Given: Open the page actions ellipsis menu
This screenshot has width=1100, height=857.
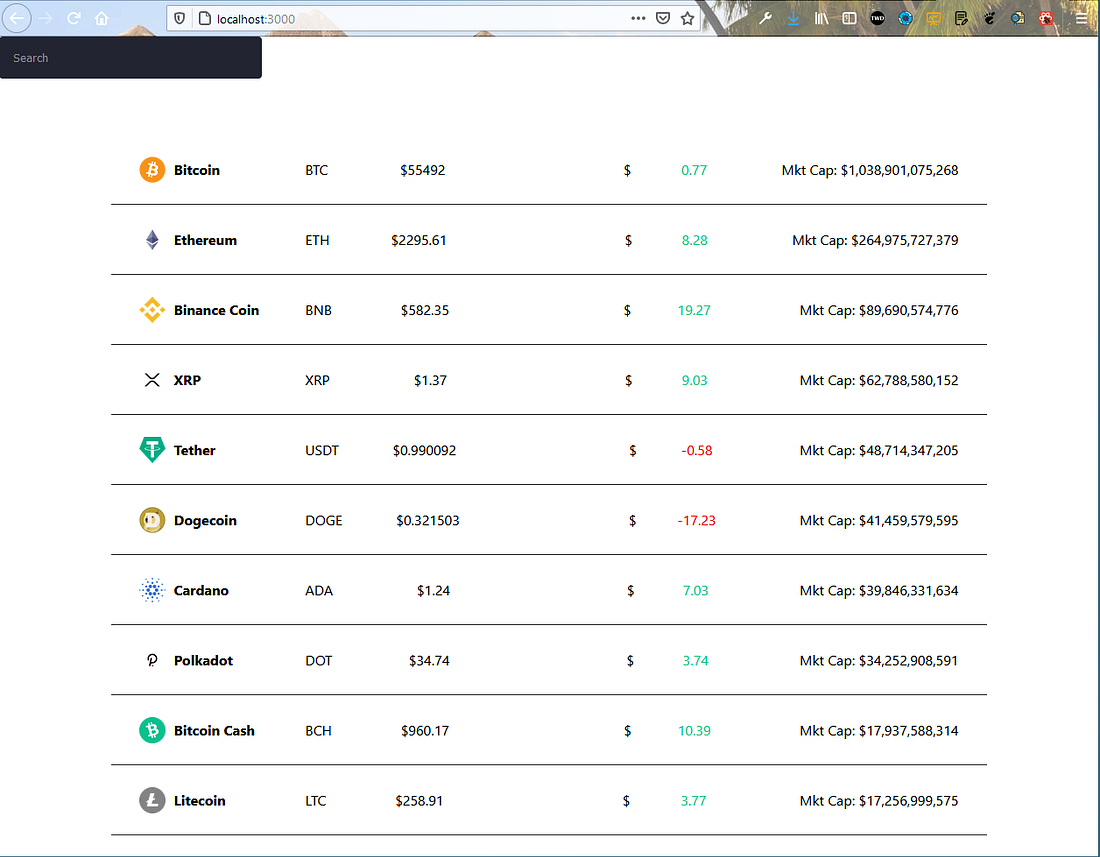Looking at the screenshot, I should pyautogui.click(x=638, y=18).
